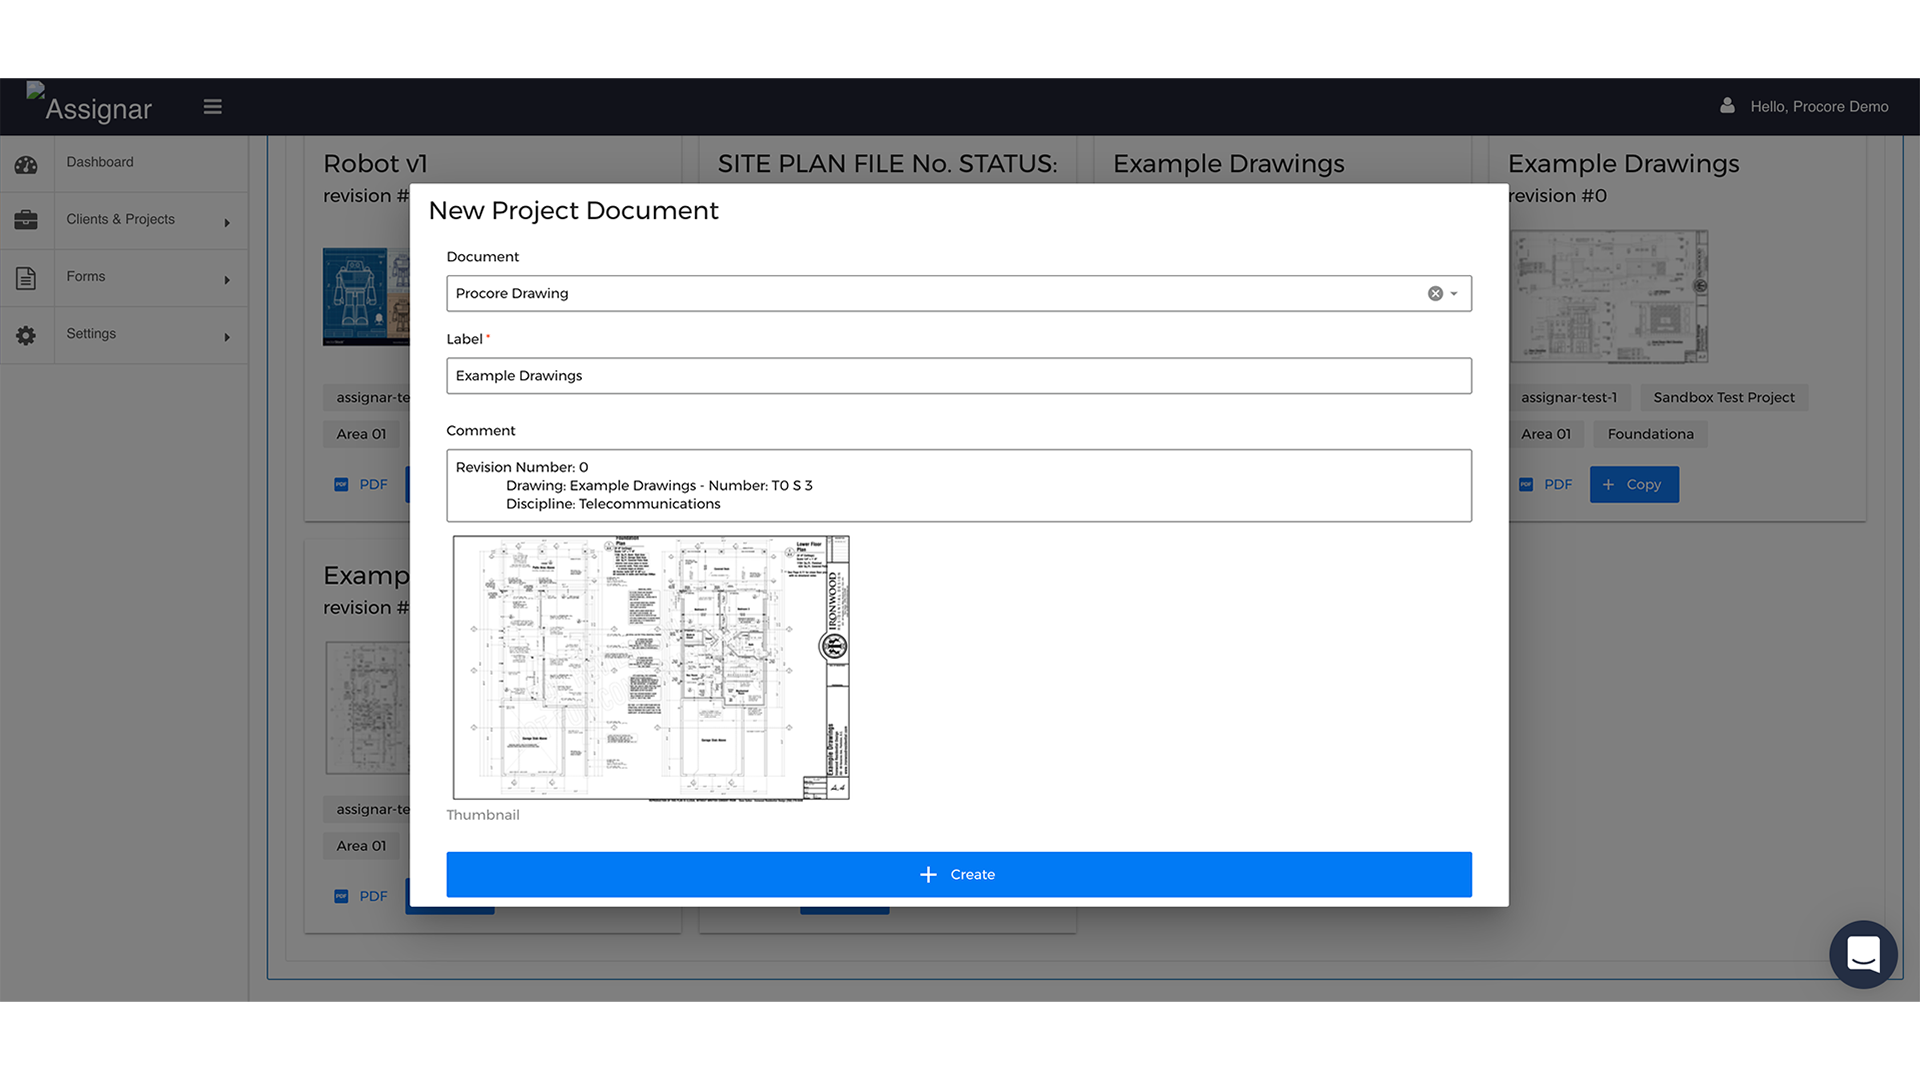Expand the Clients & Projects submenu arrow

[x=227, y=223]
